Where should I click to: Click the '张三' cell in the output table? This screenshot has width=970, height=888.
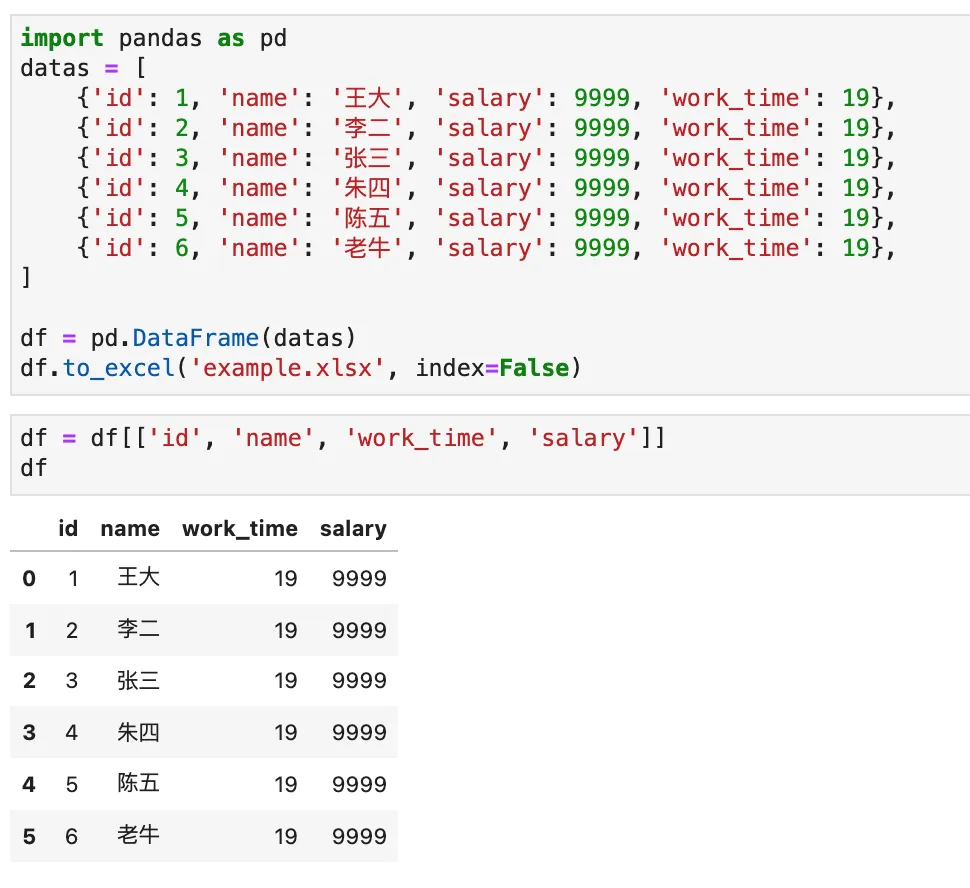click(x=139, y=681)
